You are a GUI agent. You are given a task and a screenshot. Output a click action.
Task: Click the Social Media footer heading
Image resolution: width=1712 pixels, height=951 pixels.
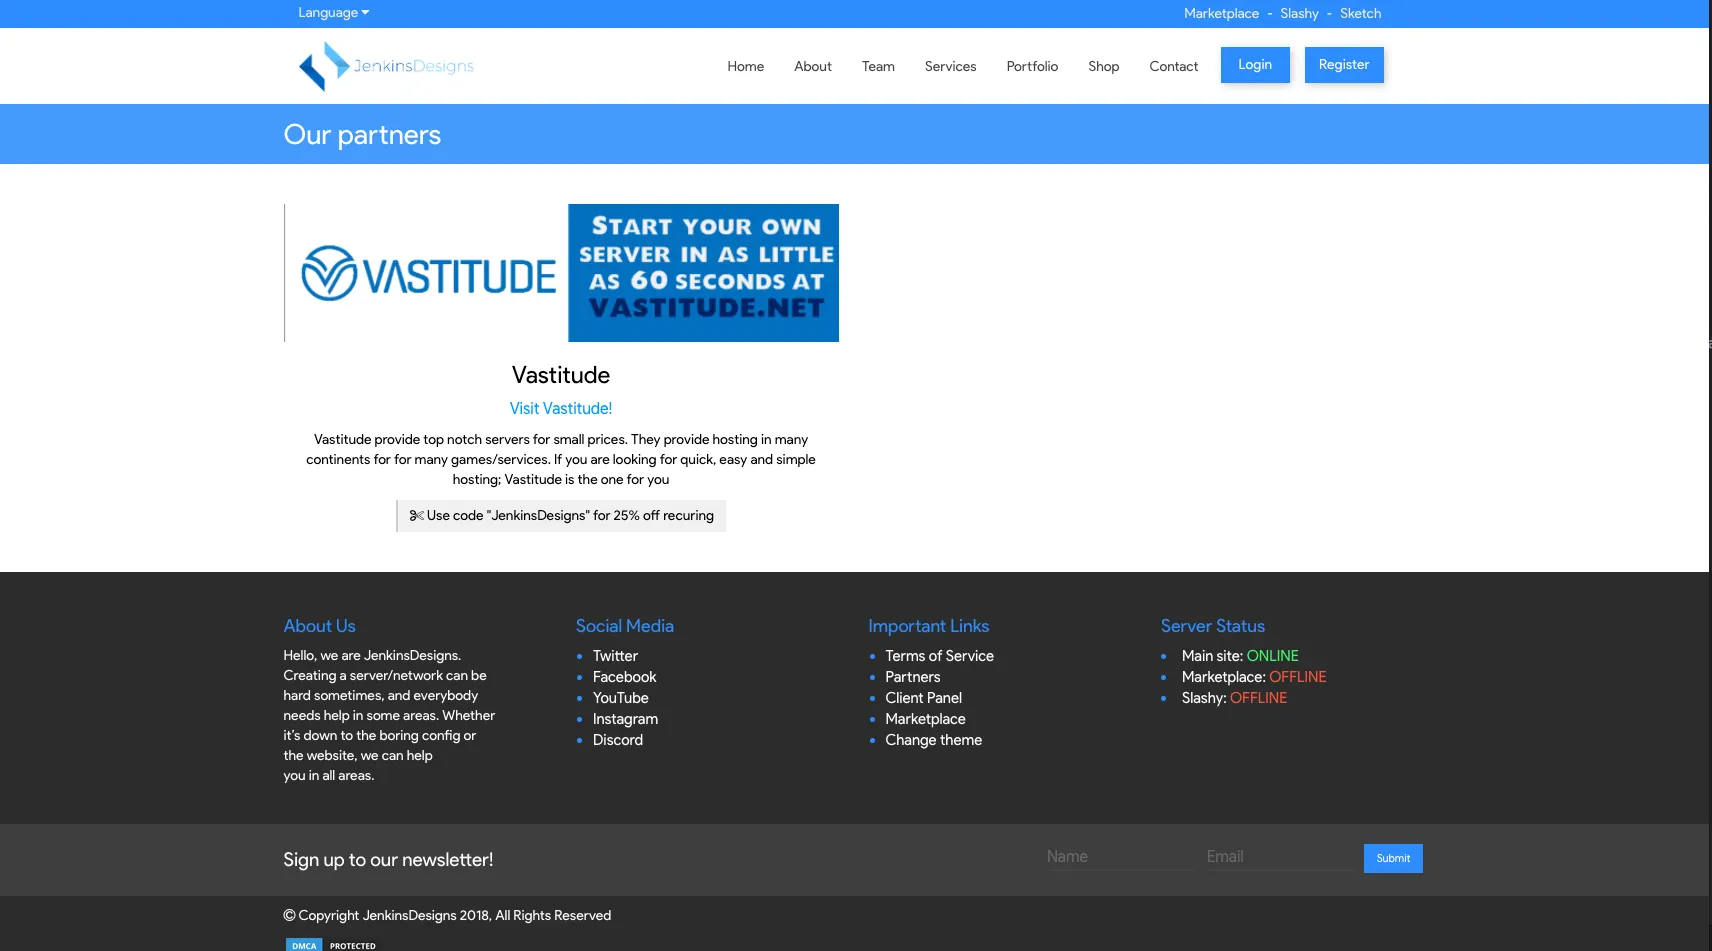(x=625, y=626)
